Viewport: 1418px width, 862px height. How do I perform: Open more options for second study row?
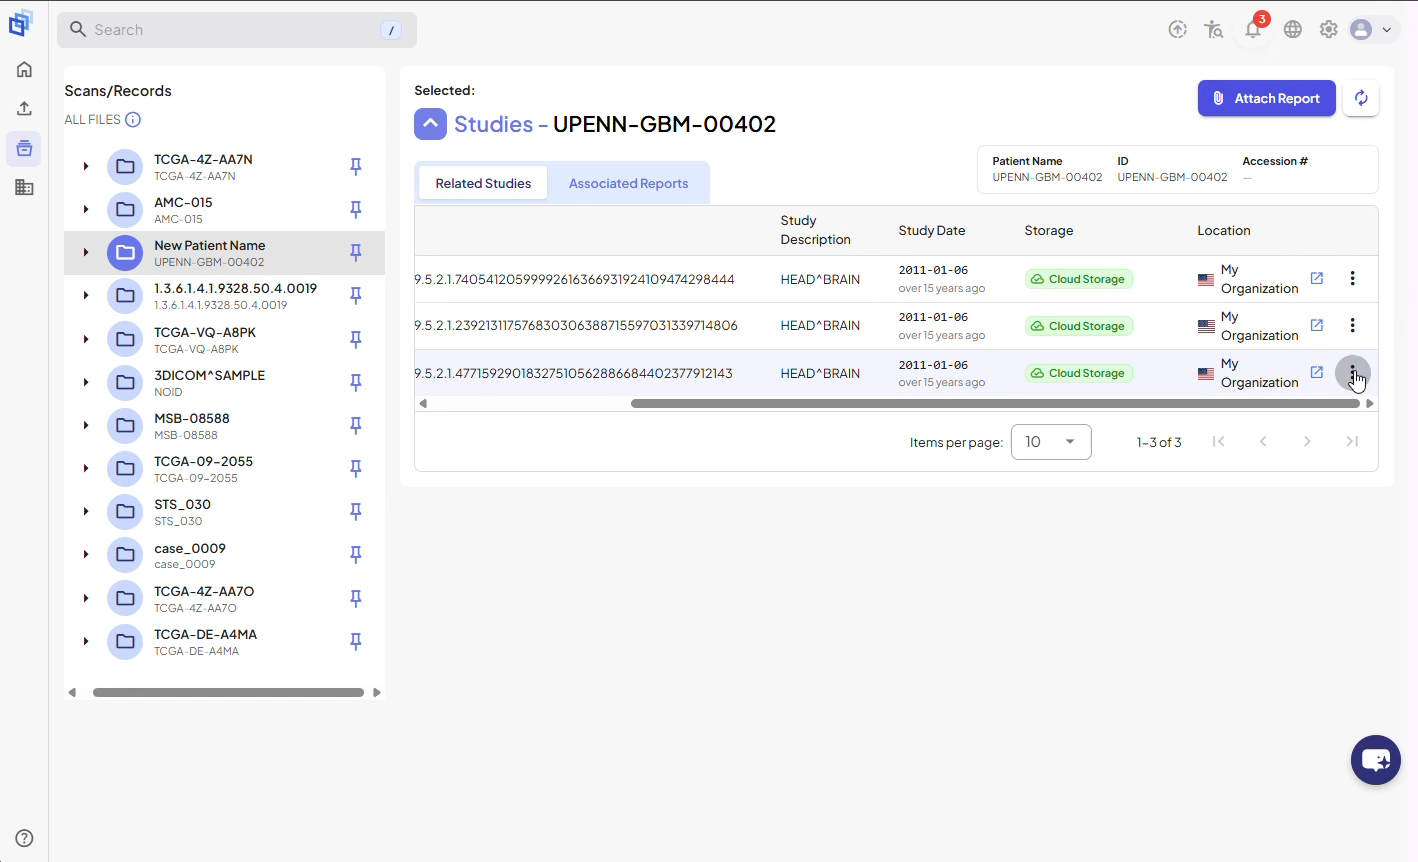tap(1352, 325)
